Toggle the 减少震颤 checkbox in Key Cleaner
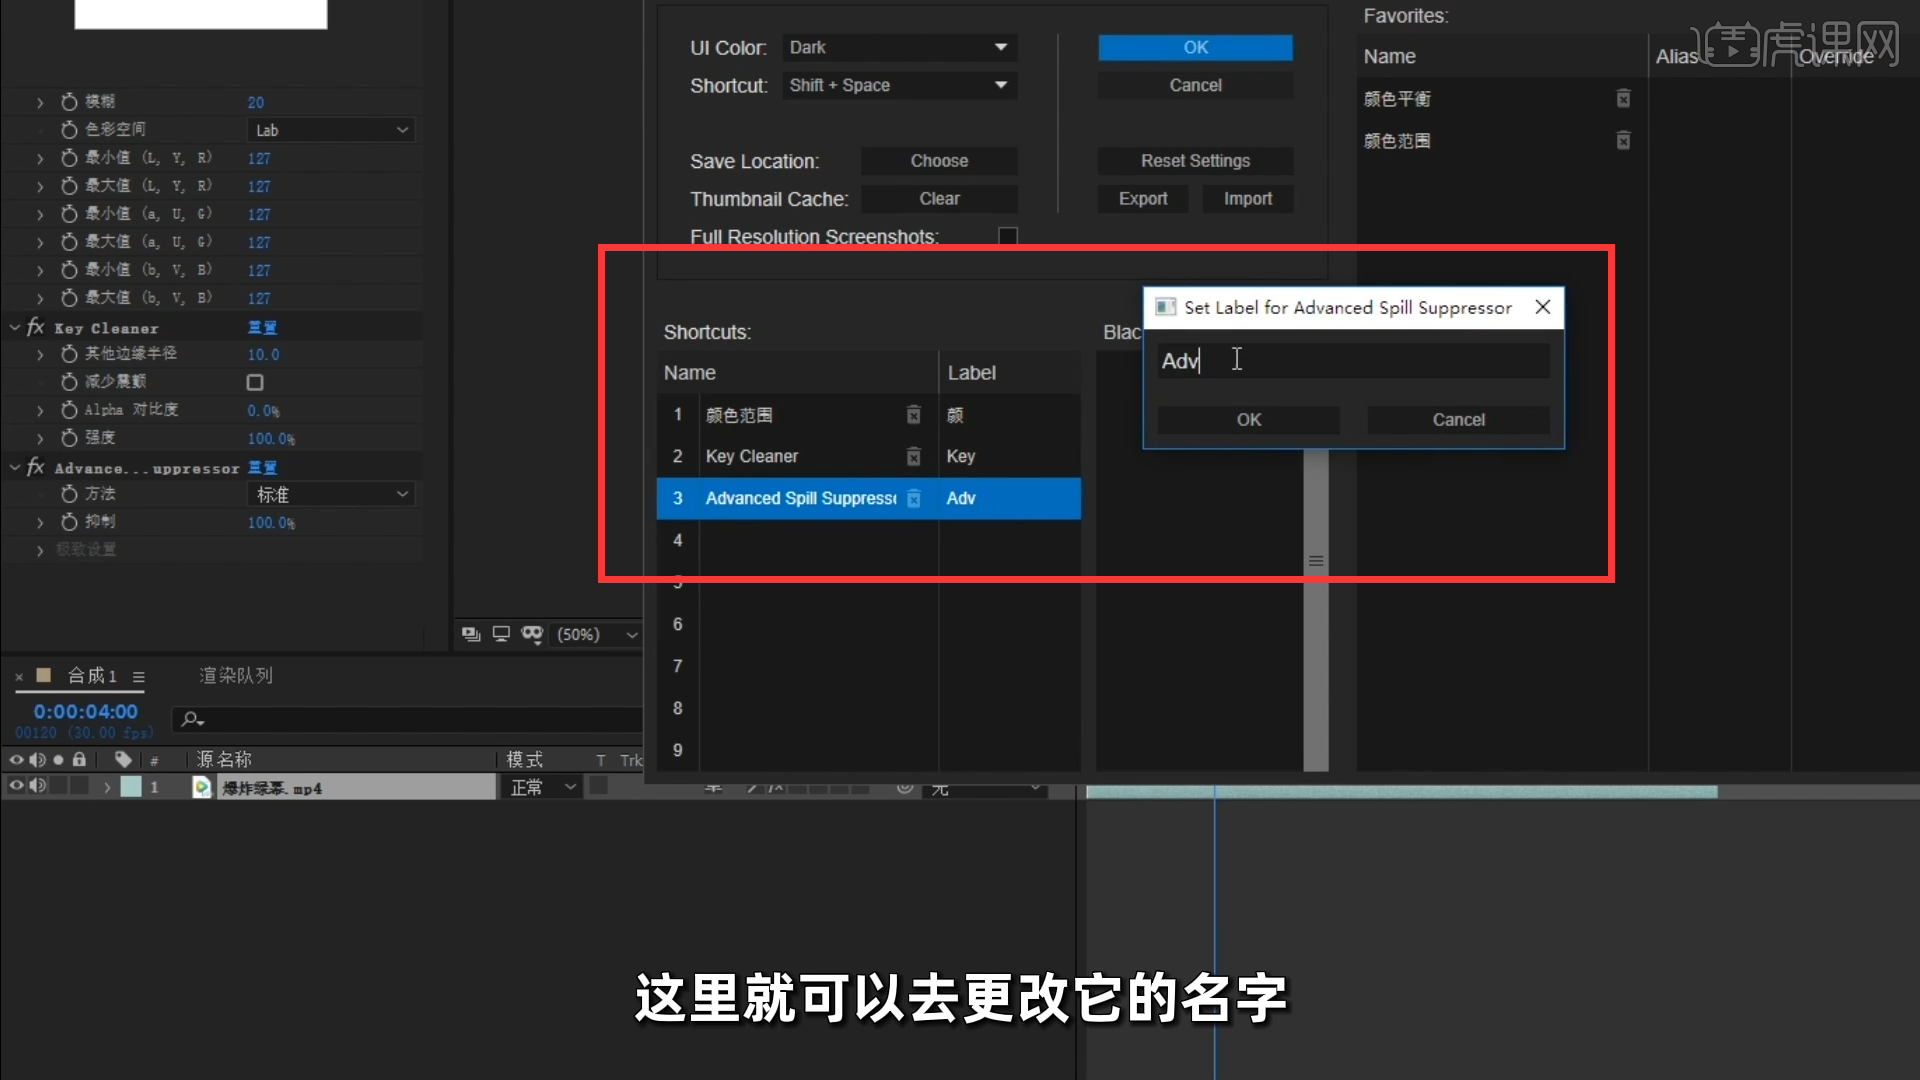The height and width of the screenshot is (1080, 1920). pos(254,381)
